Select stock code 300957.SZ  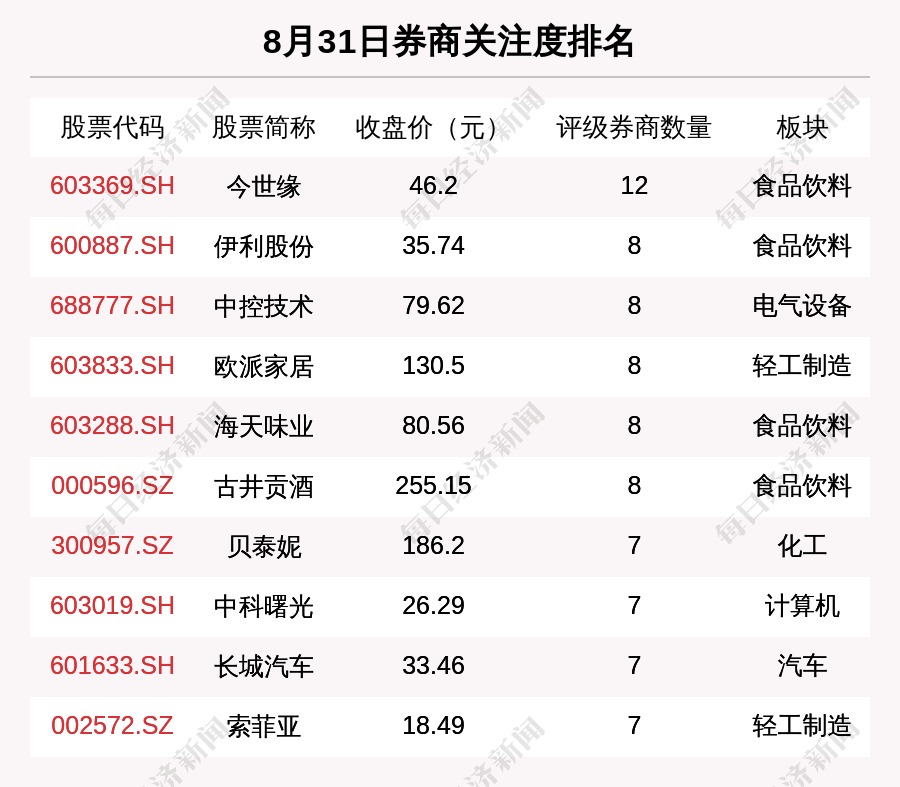[x=112, y=546]
